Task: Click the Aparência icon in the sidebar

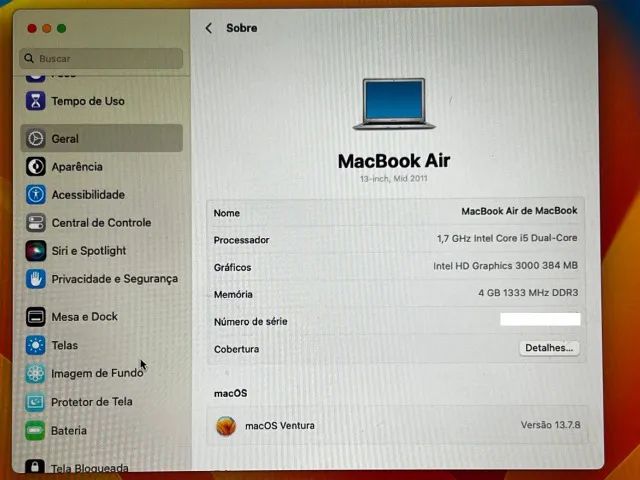Action: click(x=36, y=167)
